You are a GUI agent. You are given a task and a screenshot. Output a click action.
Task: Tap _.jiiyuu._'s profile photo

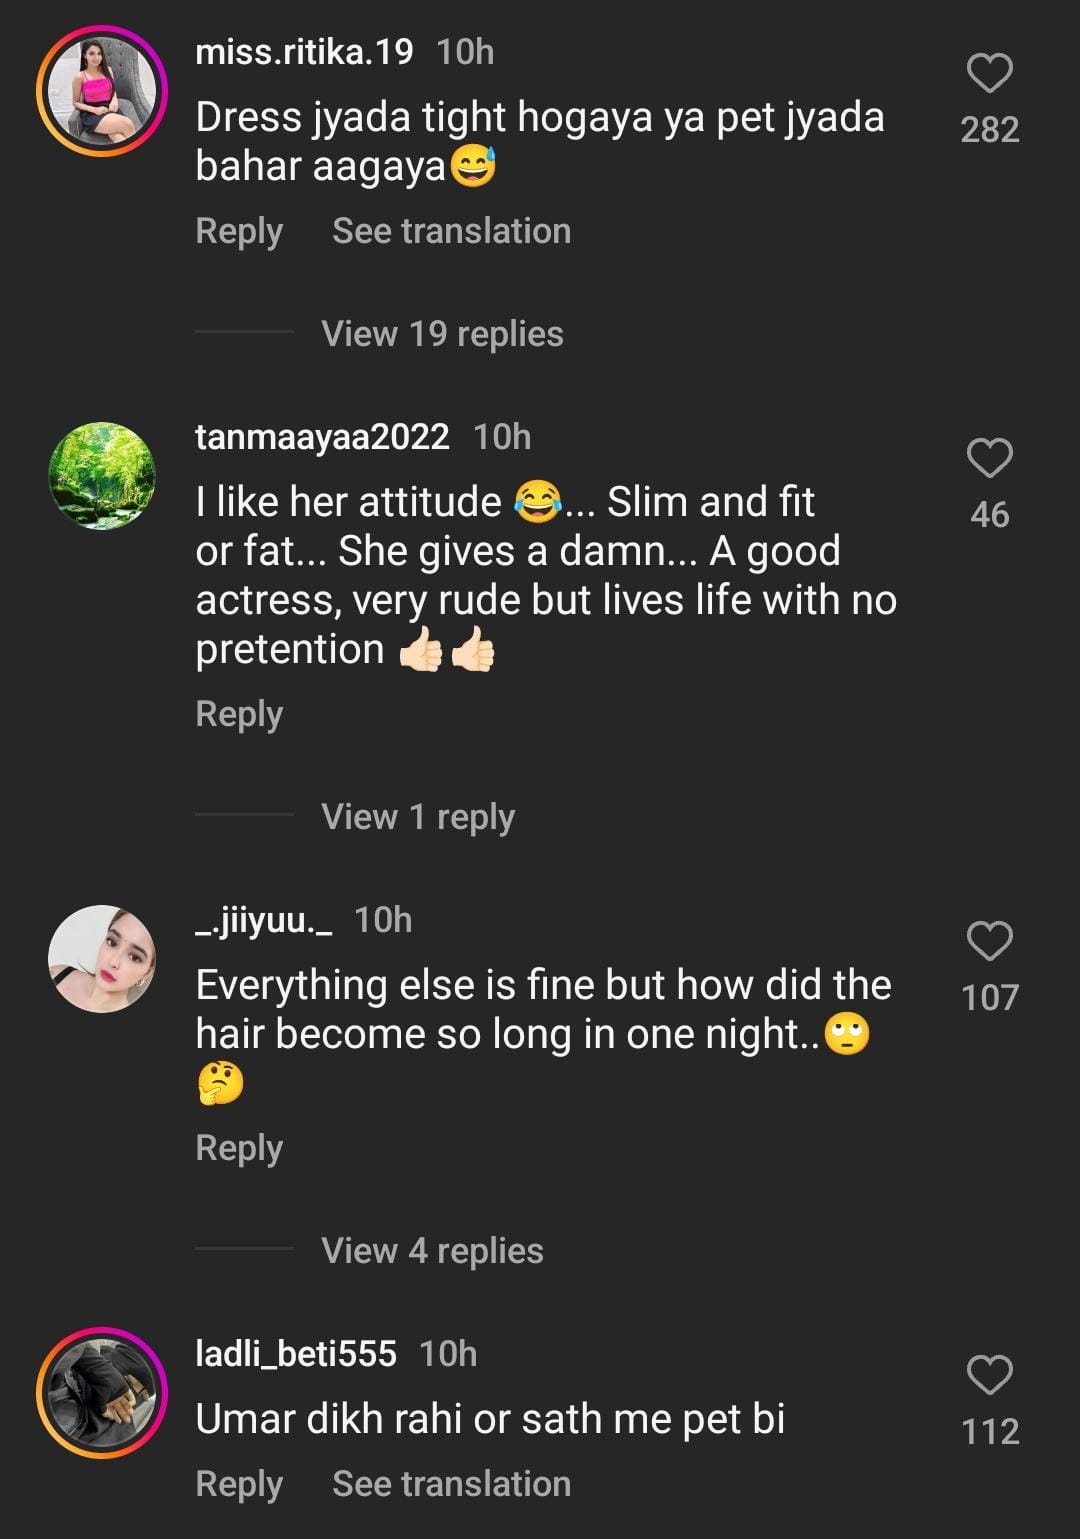(102, 959)
